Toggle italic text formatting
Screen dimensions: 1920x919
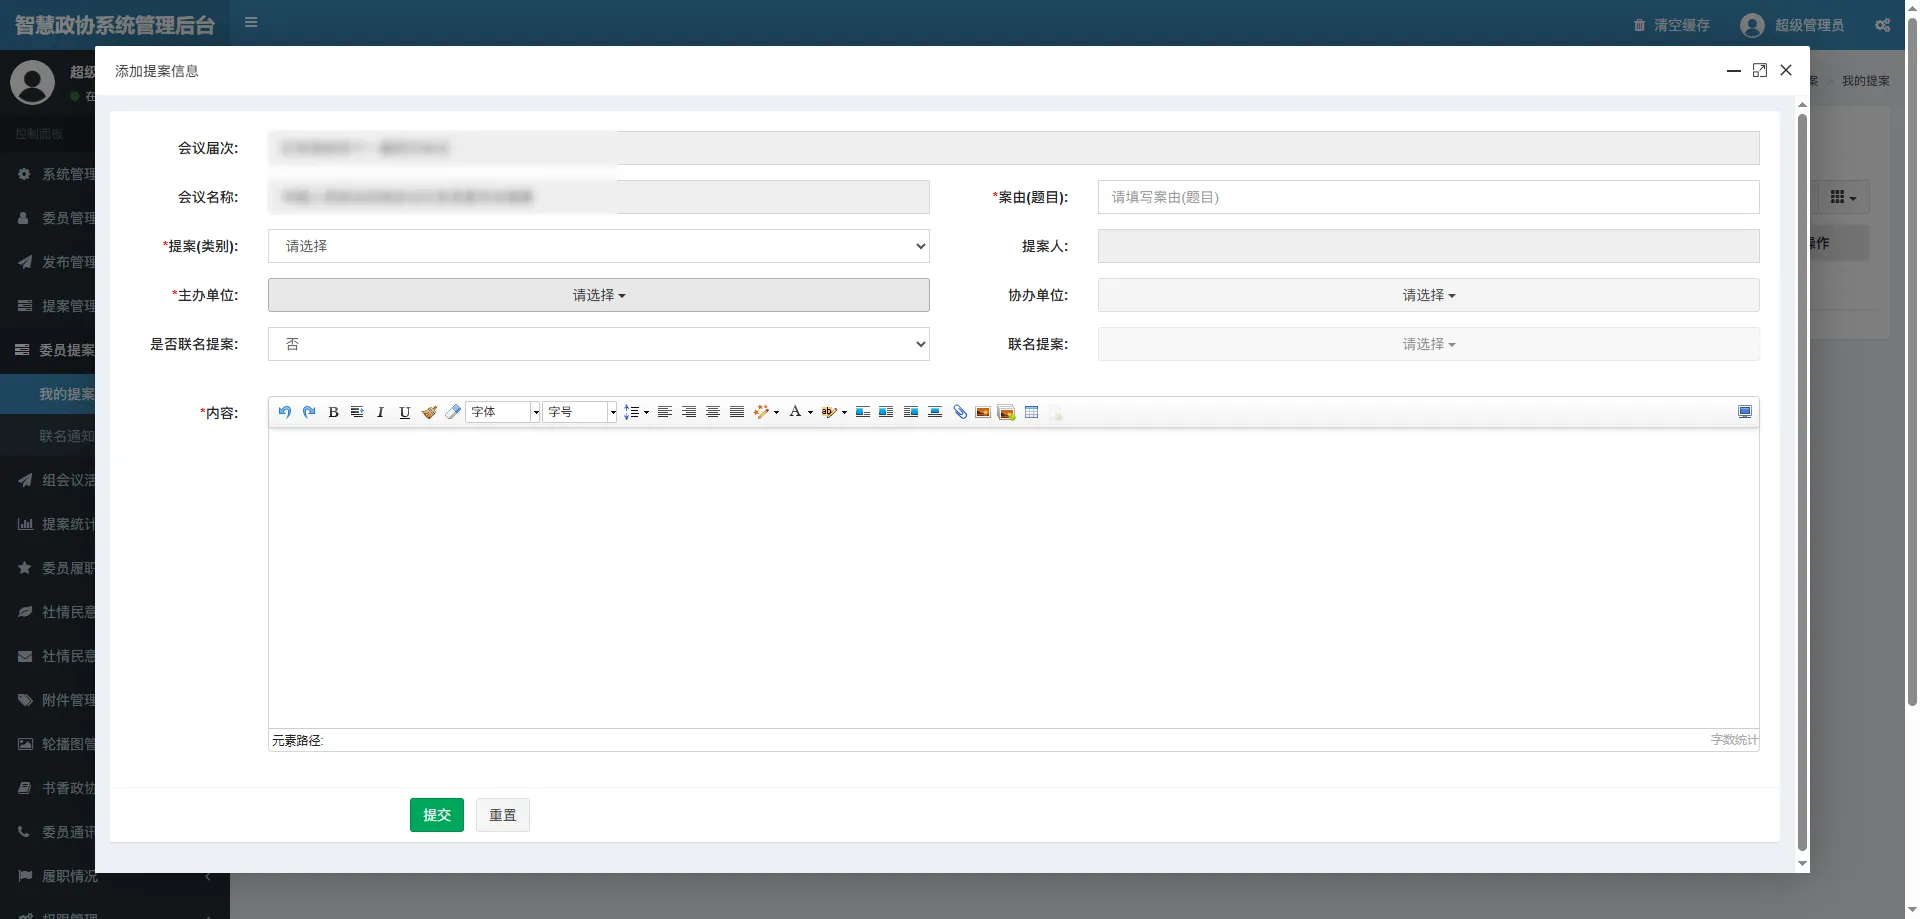(380, 412)
